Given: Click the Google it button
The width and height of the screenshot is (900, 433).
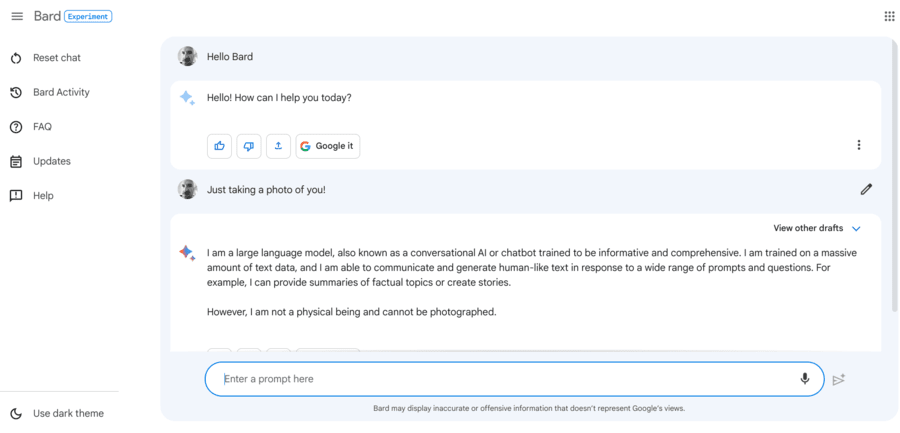Looking at the screenshot, I should coord(328,146).
